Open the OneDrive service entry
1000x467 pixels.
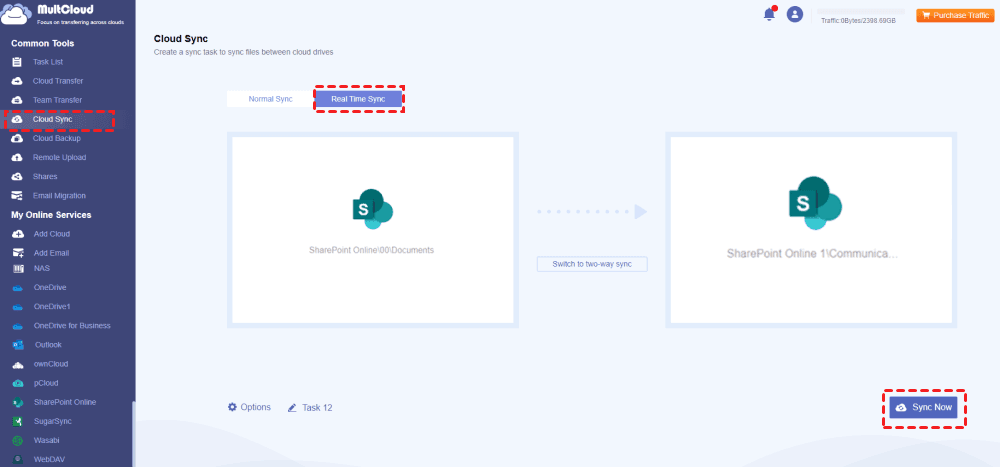pyautogui.click(x=50, y=288)
